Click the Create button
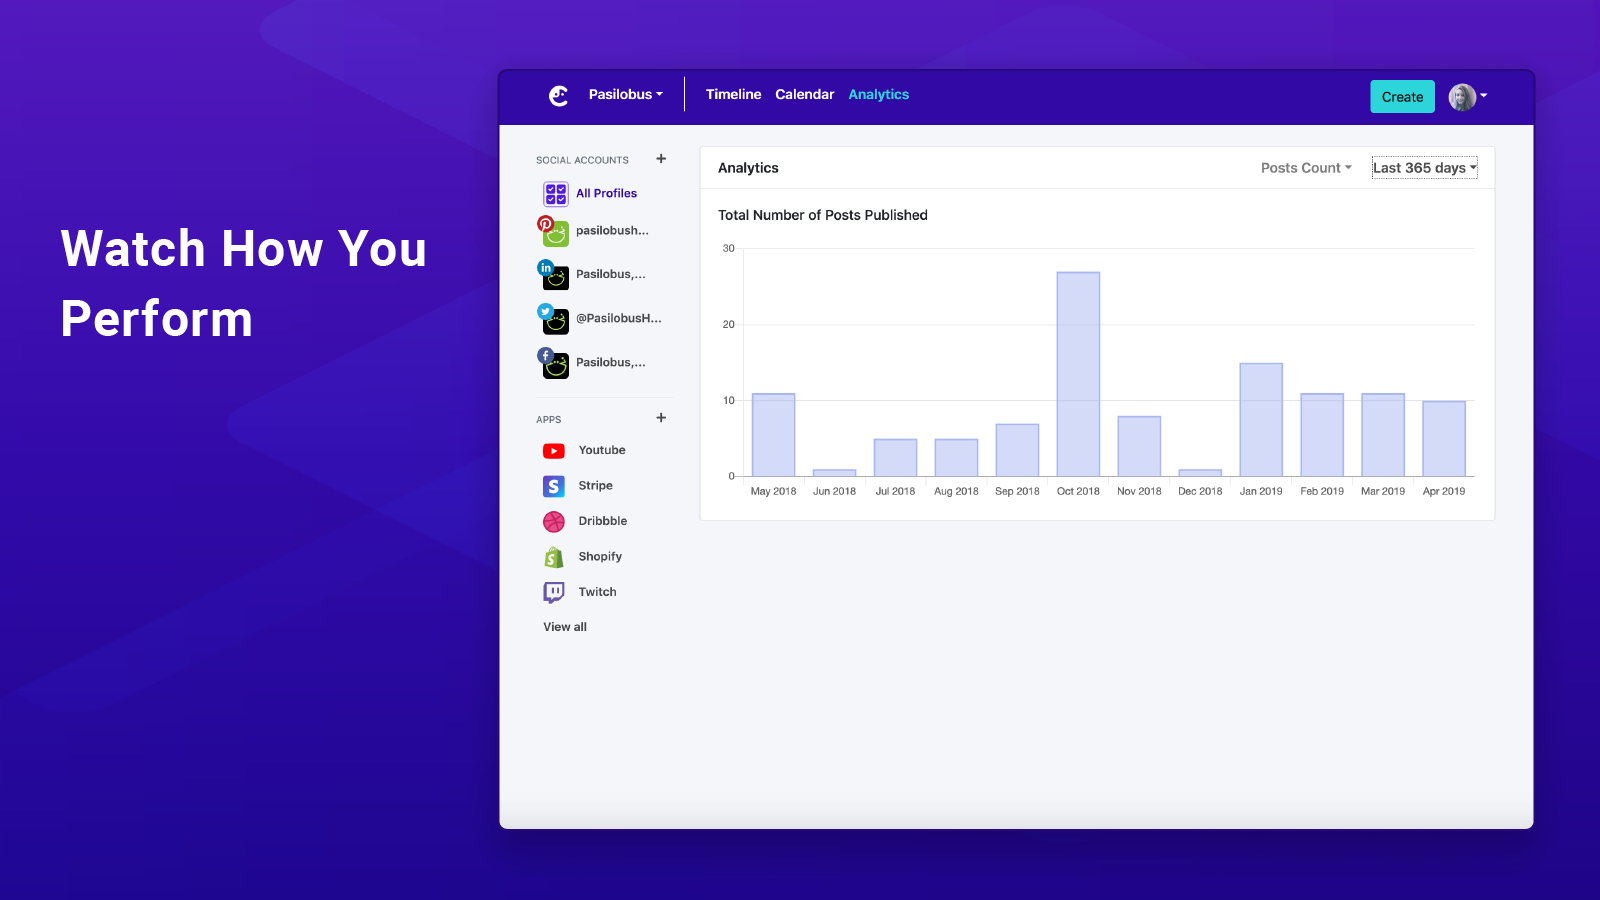Viewport: 1600px width, 900px height. (x=1402, y=96)
